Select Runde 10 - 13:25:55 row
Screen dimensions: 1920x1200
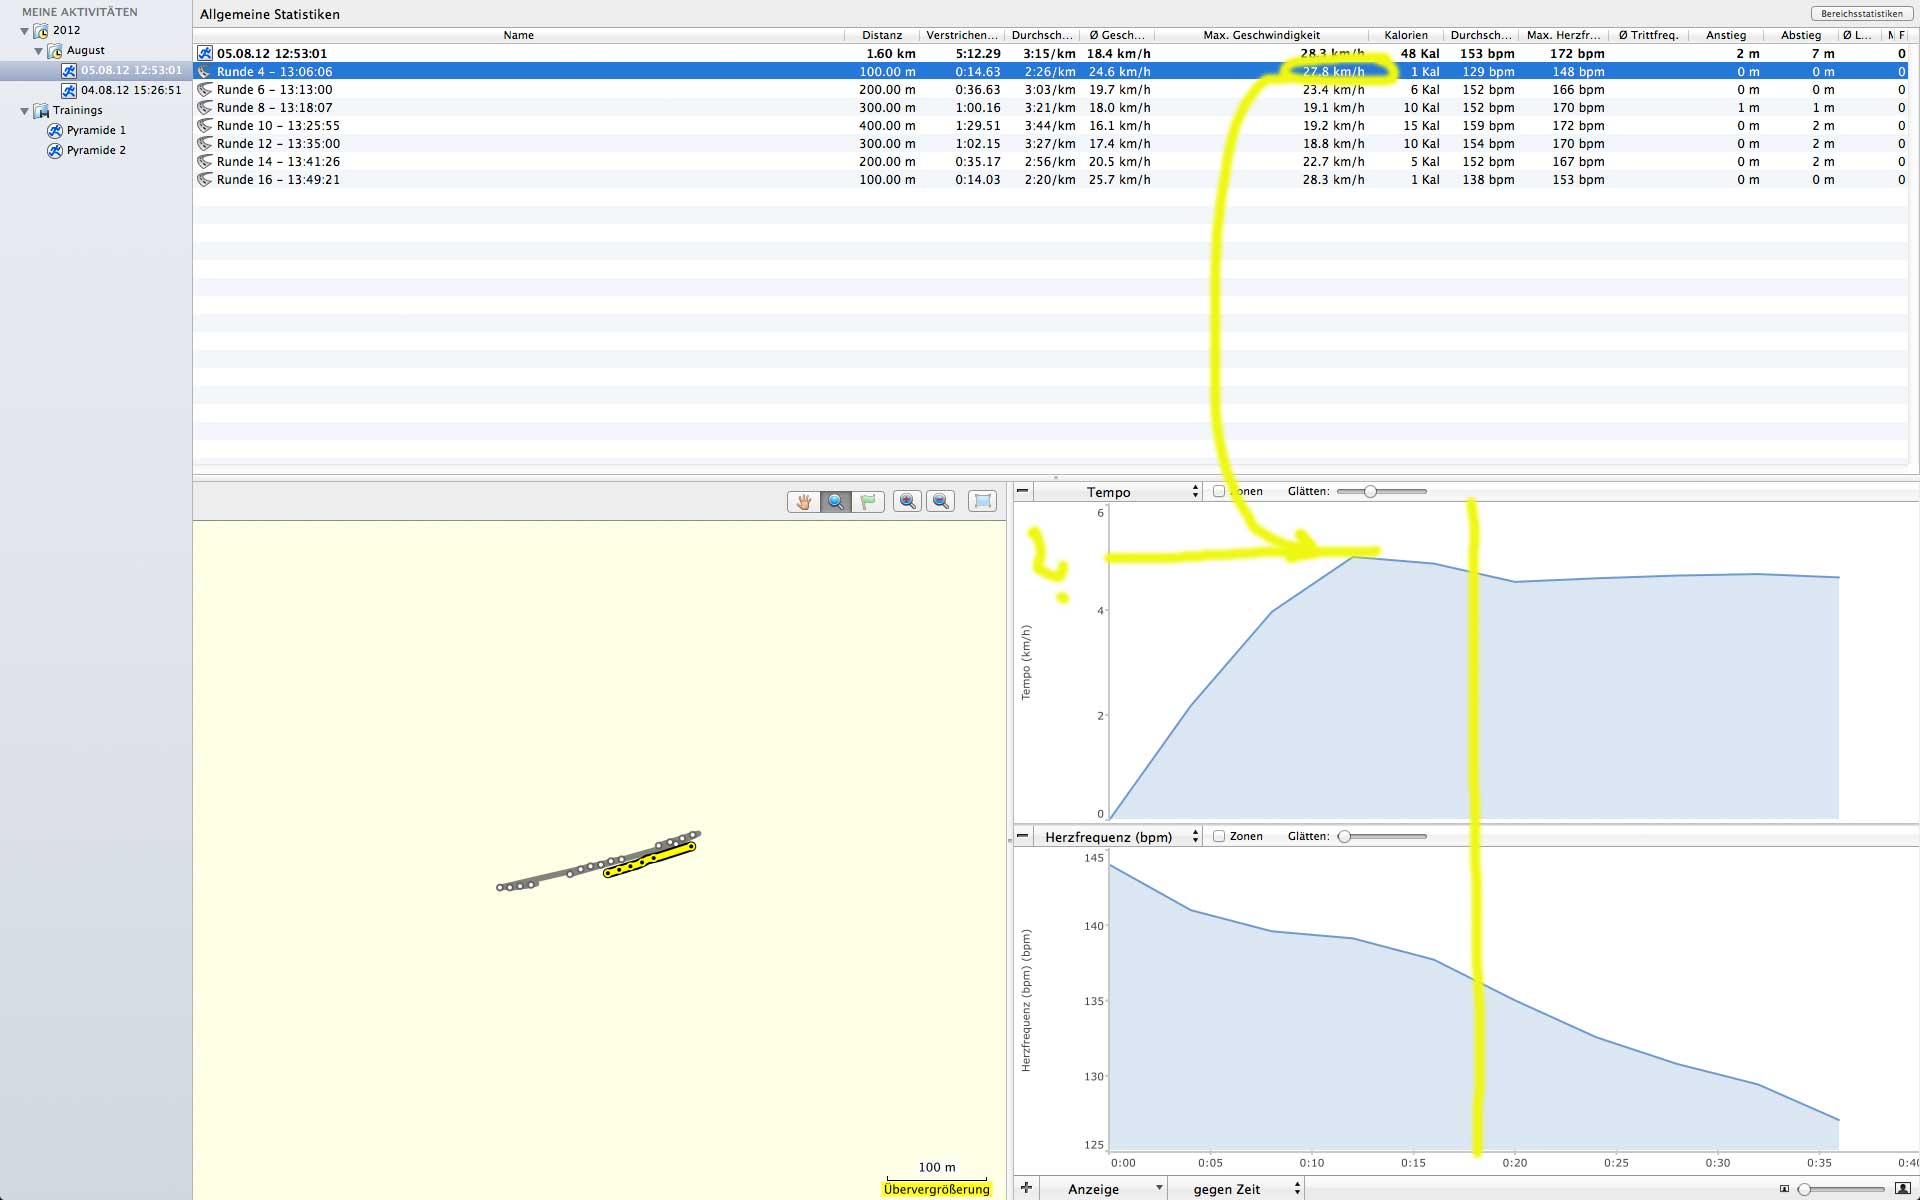click(x=278, y=126)
